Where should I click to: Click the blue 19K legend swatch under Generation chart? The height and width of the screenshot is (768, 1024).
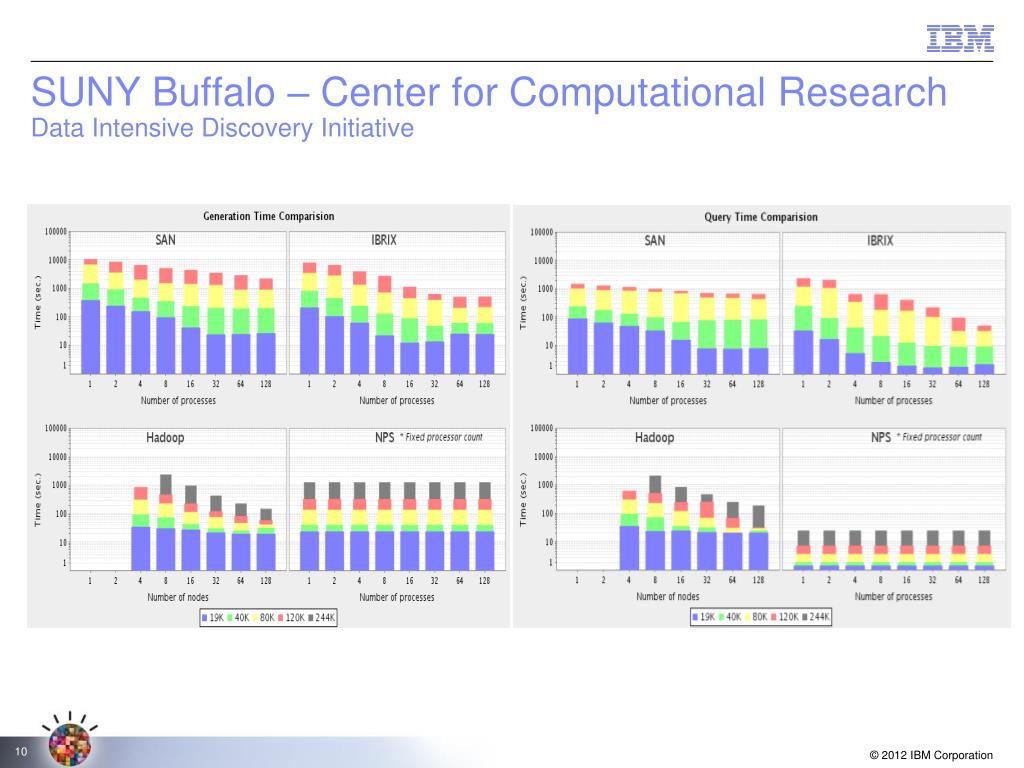click(x=204, y=618)
